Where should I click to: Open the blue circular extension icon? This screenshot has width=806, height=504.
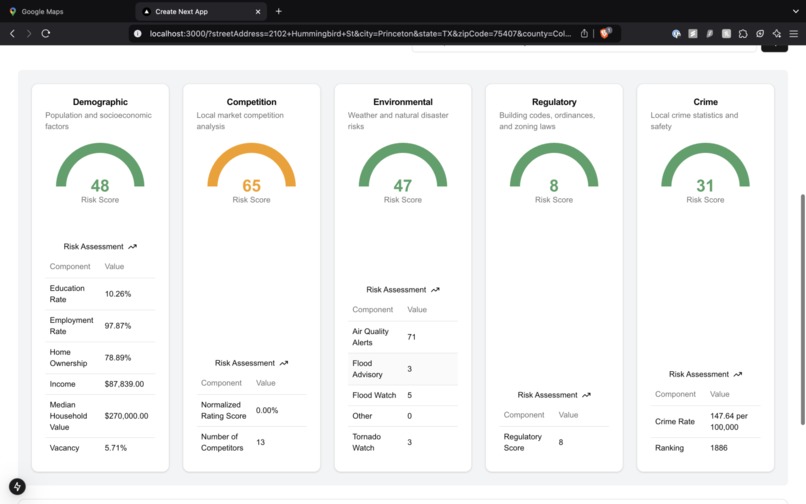(x=676, y=33)
